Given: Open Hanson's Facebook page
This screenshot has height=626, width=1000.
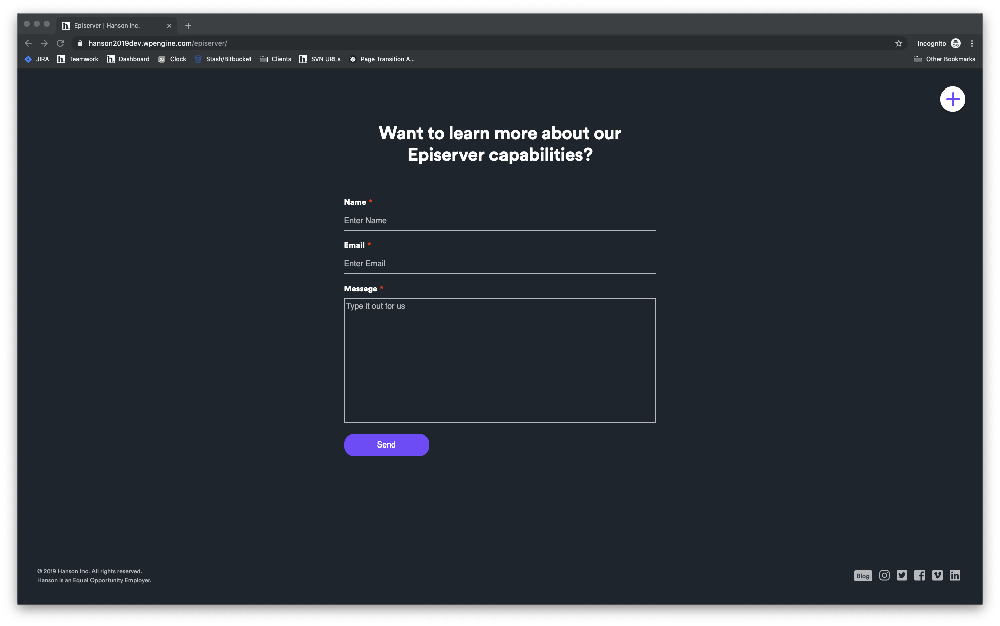Looking at the screenshot, I should coord(919,576).
